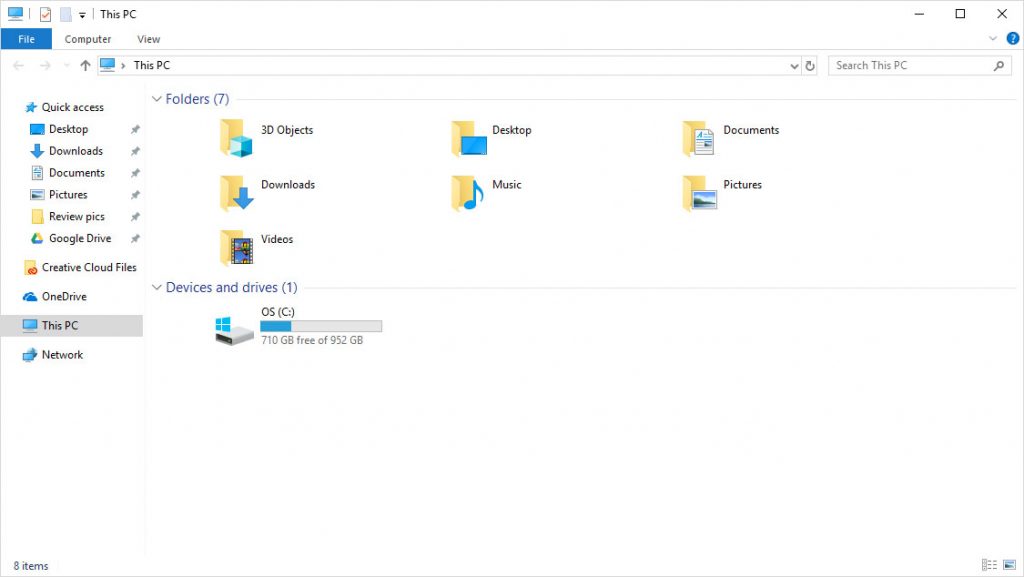Expand the ribbon with the chevron

click(x=993, y=39)
